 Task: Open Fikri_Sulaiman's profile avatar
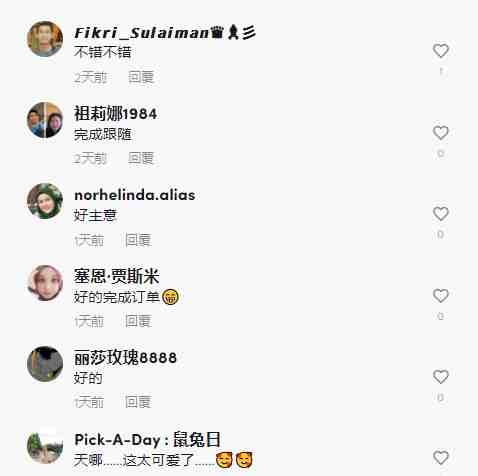[x=45, y=39]
